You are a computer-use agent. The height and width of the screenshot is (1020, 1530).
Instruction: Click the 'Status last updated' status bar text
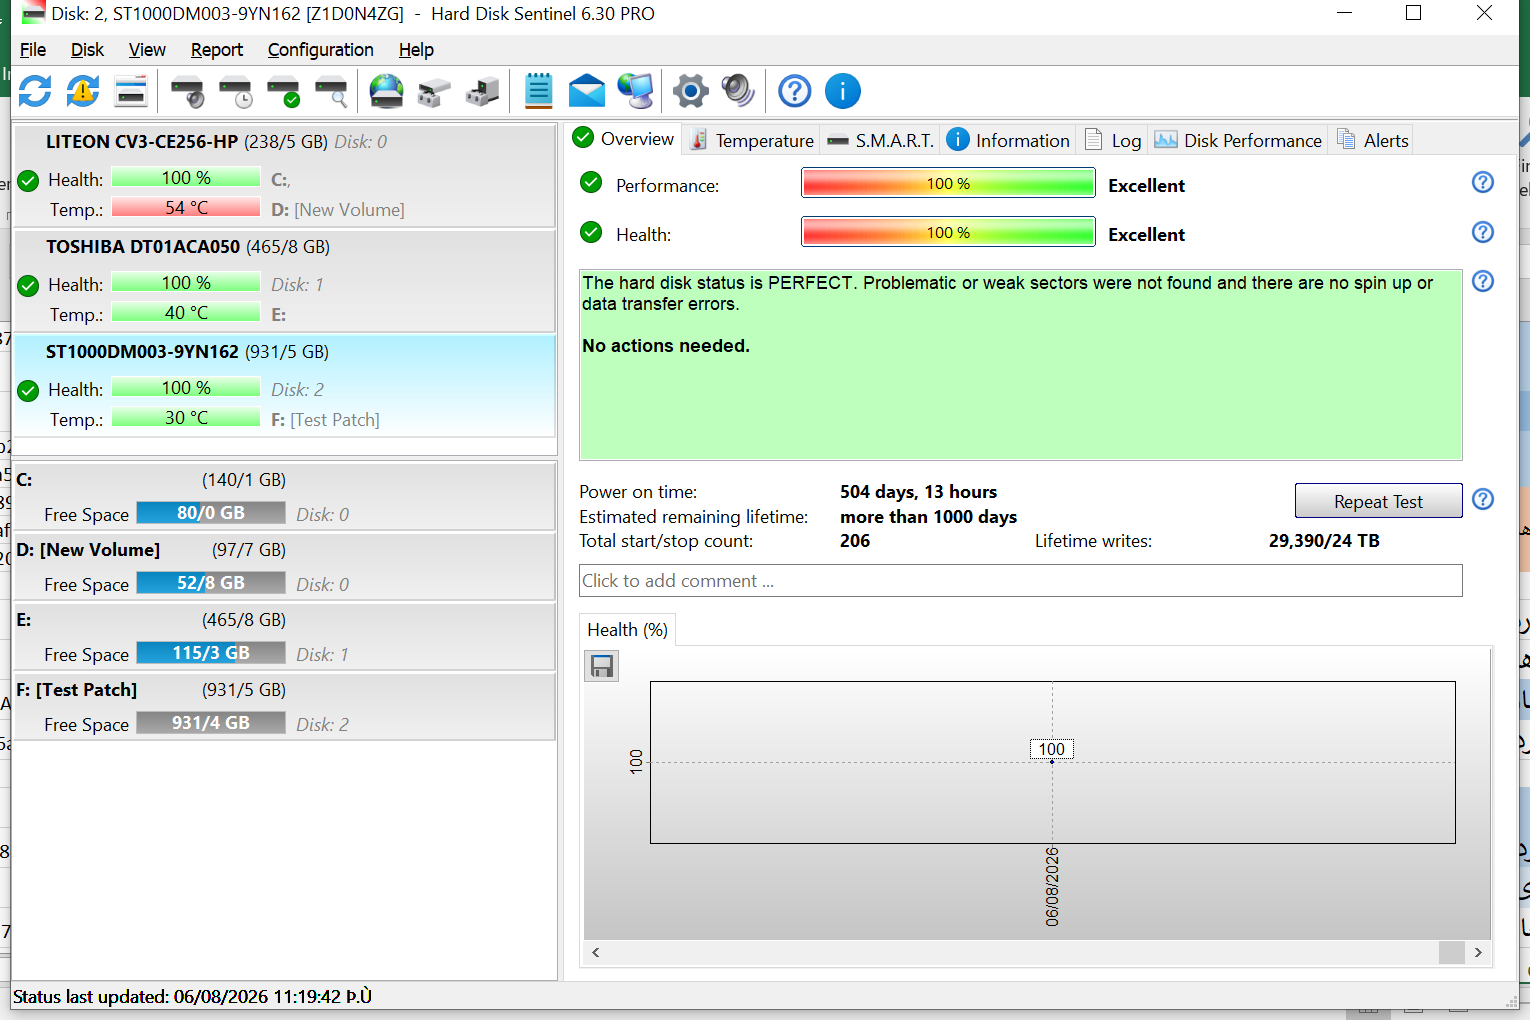pyautogui.click(x=192, y=997)
